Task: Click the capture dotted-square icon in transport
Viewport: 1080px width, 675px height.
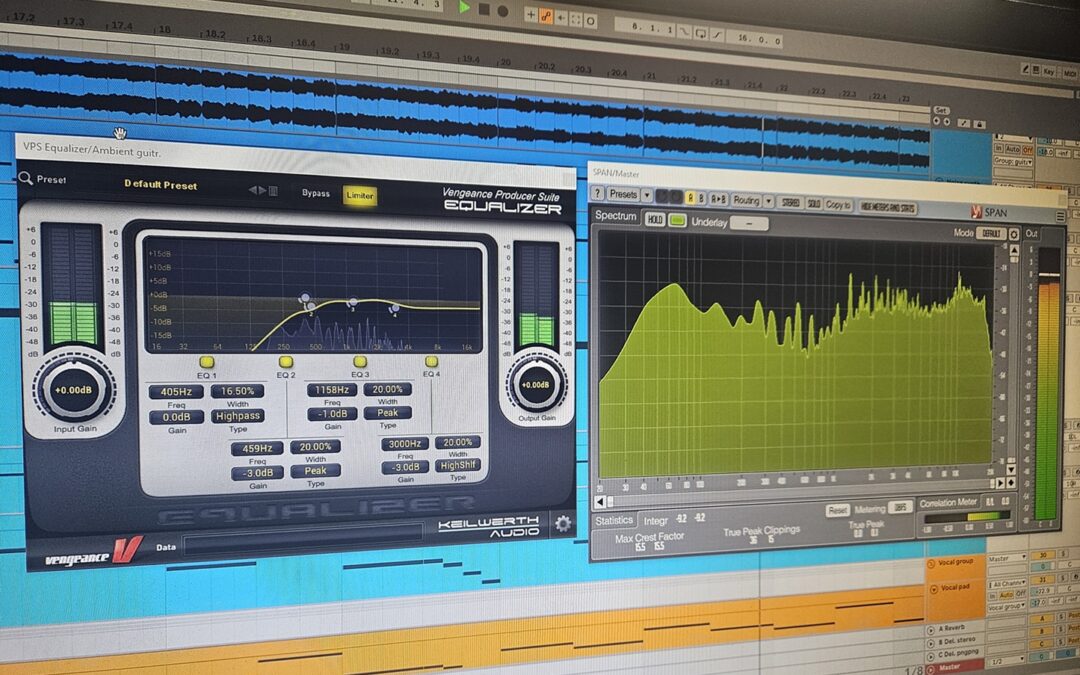Action: pyautogui.click(x=576, y=20)
